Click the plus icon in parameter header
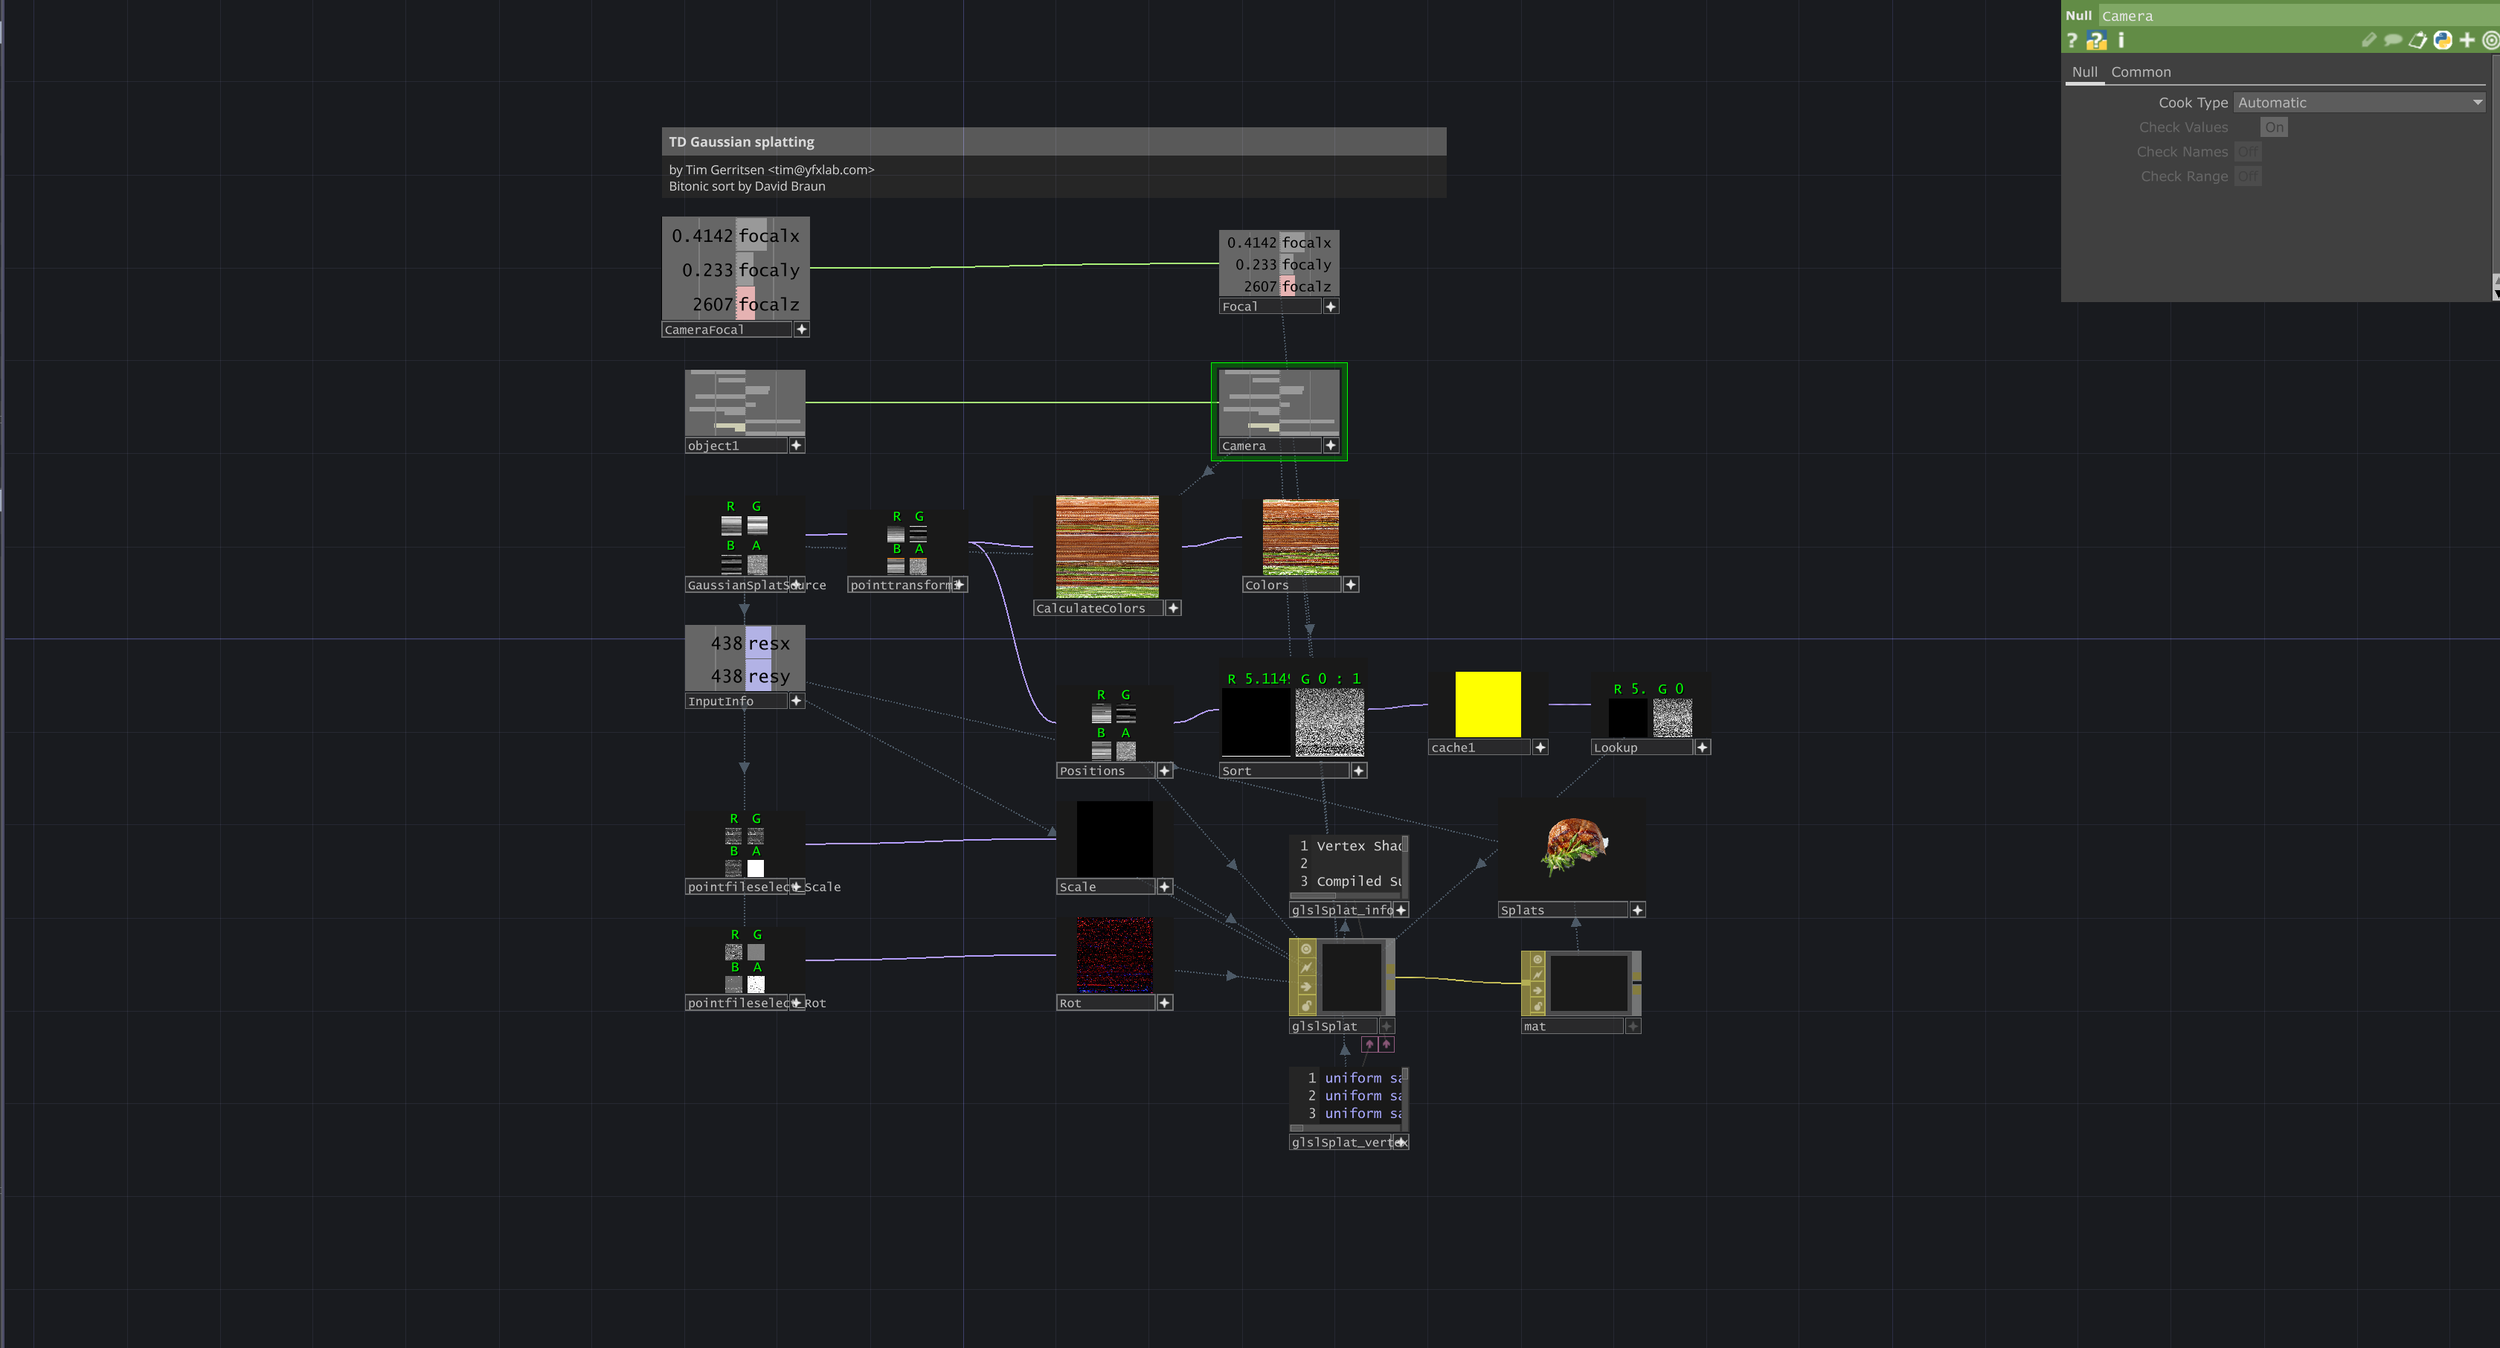The height and width of the screenshot is (1348, 2500). tap(2467, 40)
